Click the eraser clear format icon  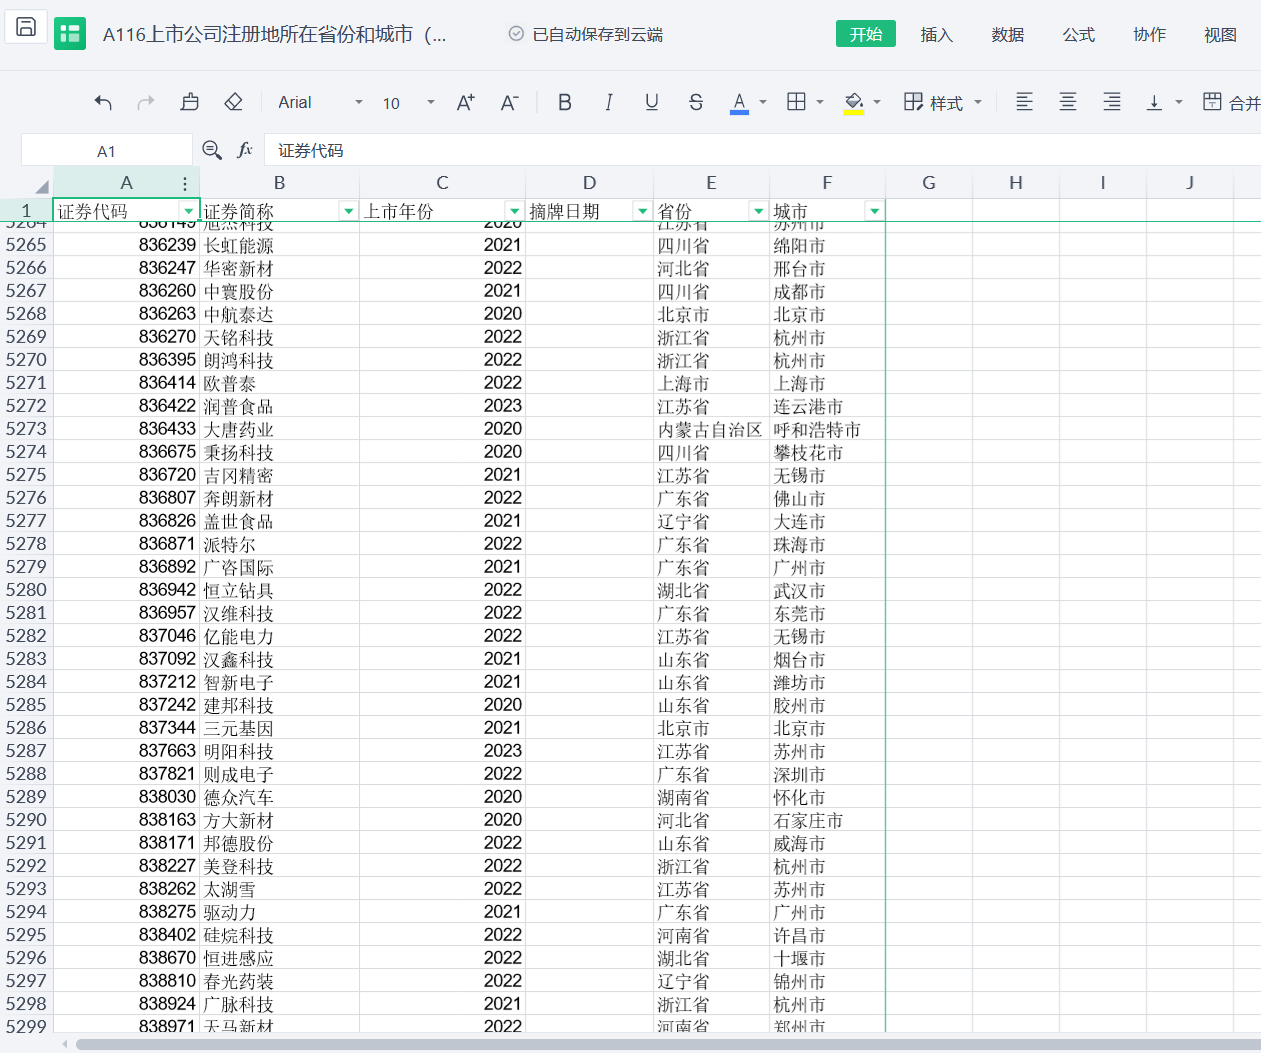233,102
